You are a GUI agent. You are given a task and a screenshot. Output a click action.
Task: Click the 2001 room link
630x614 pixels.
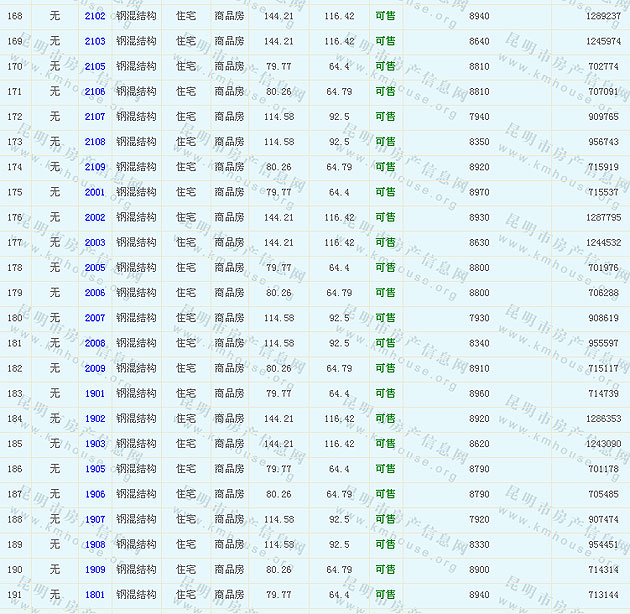[95, 192]
